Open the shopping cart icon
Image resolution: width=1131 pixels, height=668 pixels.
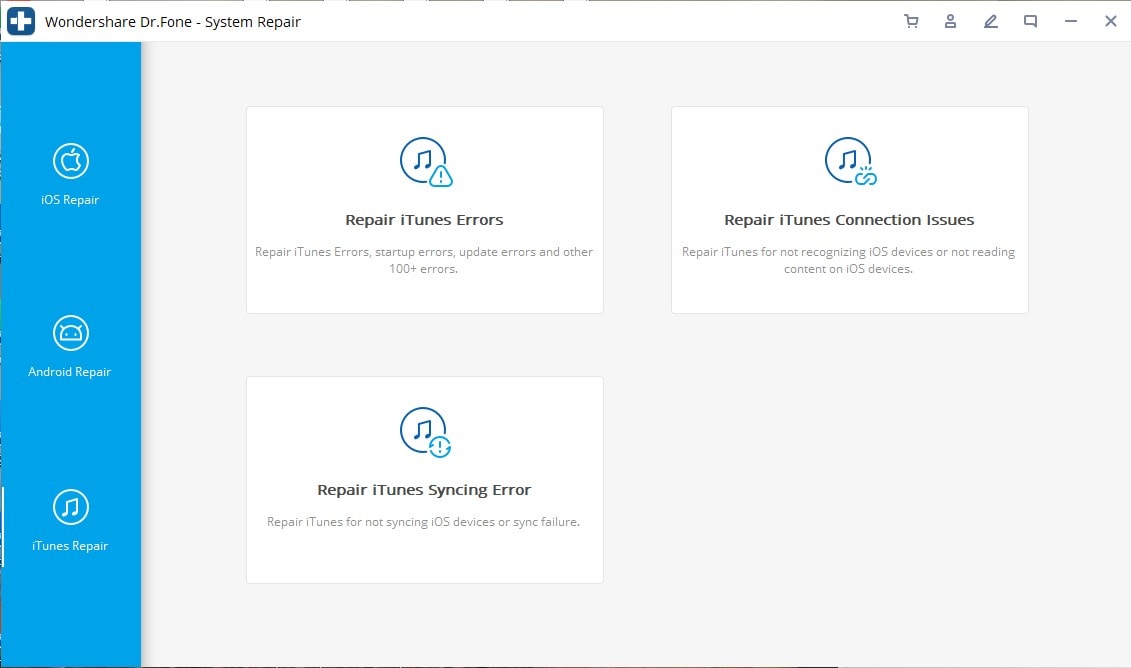click(911, 22)
